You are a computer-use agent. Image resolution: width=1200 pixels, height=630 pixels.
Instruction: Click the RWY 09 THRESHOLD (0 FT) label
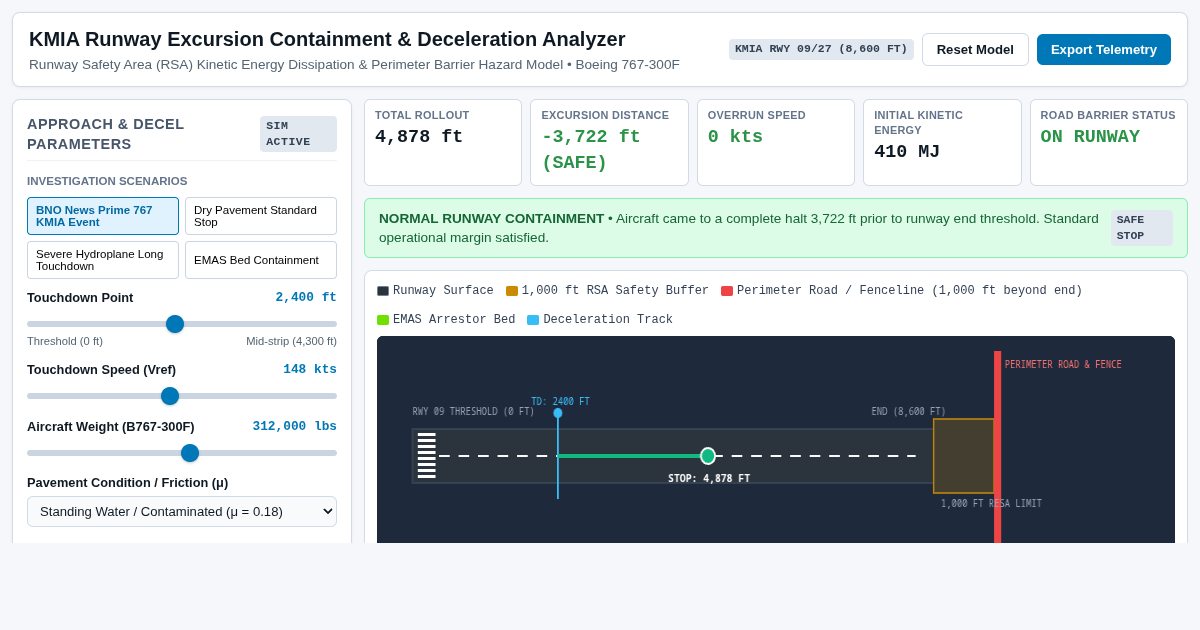[x=473, y=412]
